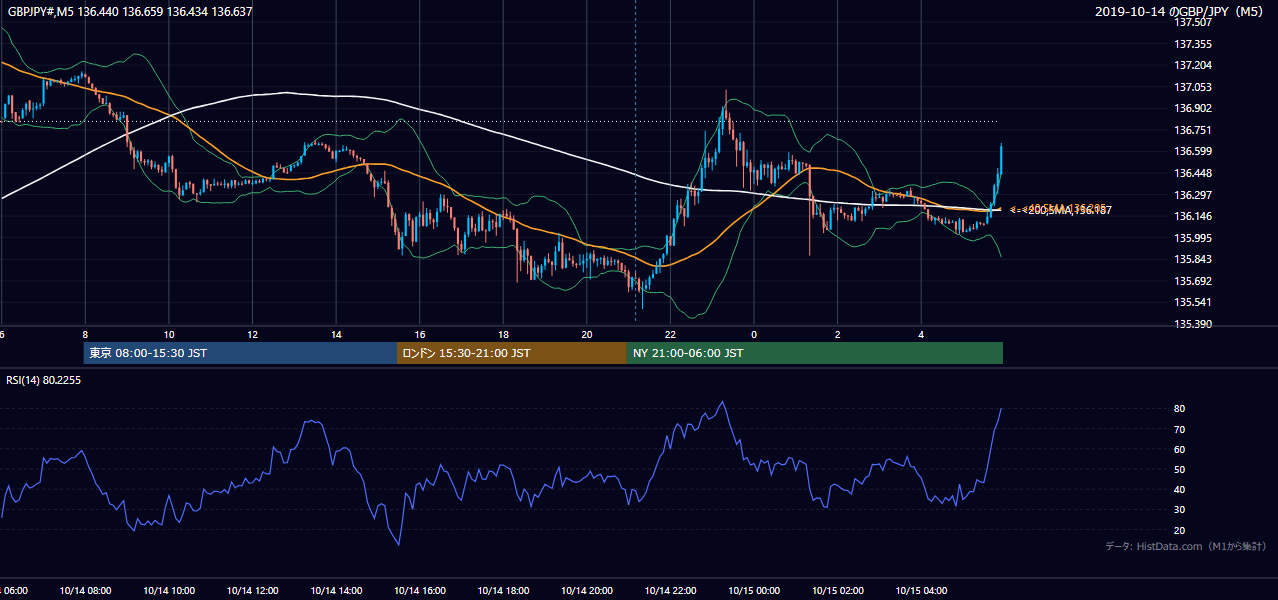Click hour tick 22 below the price chart

pos(670,334)
